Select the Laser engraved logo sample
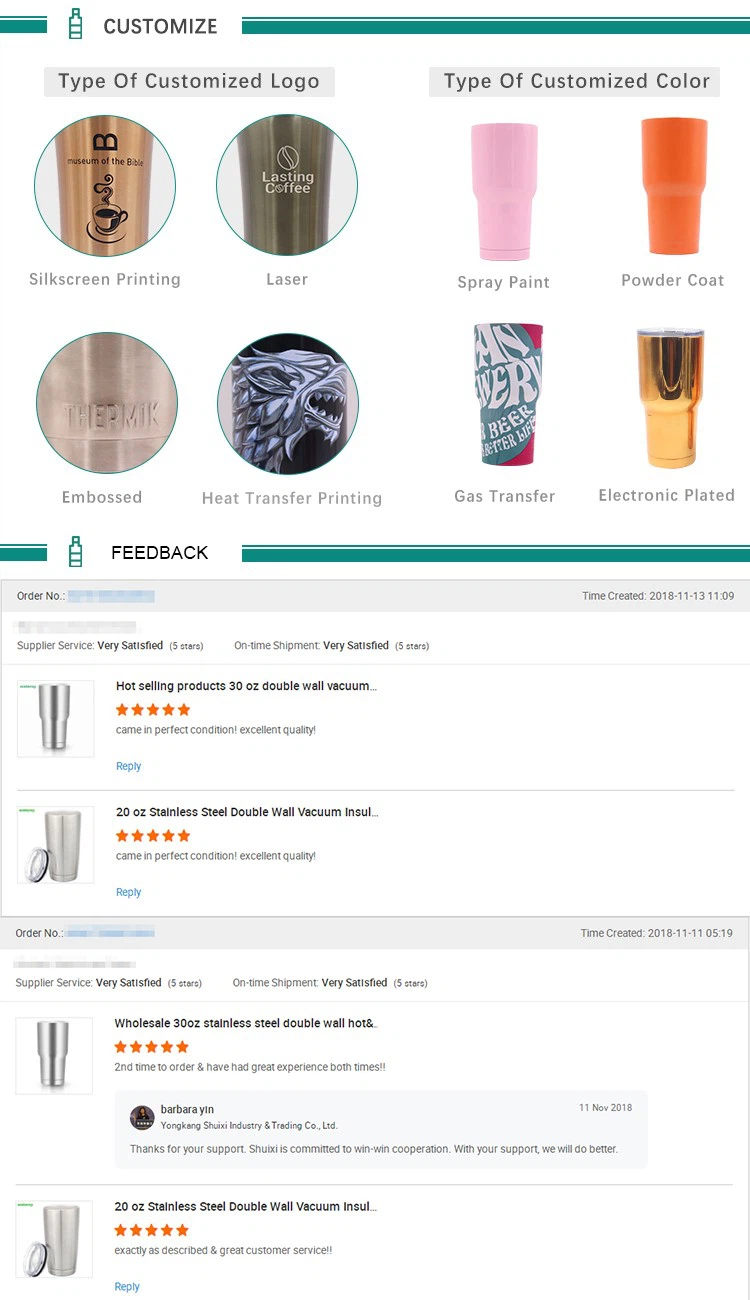The width and height of the screenshot is (750, 1300). (287, 186)
